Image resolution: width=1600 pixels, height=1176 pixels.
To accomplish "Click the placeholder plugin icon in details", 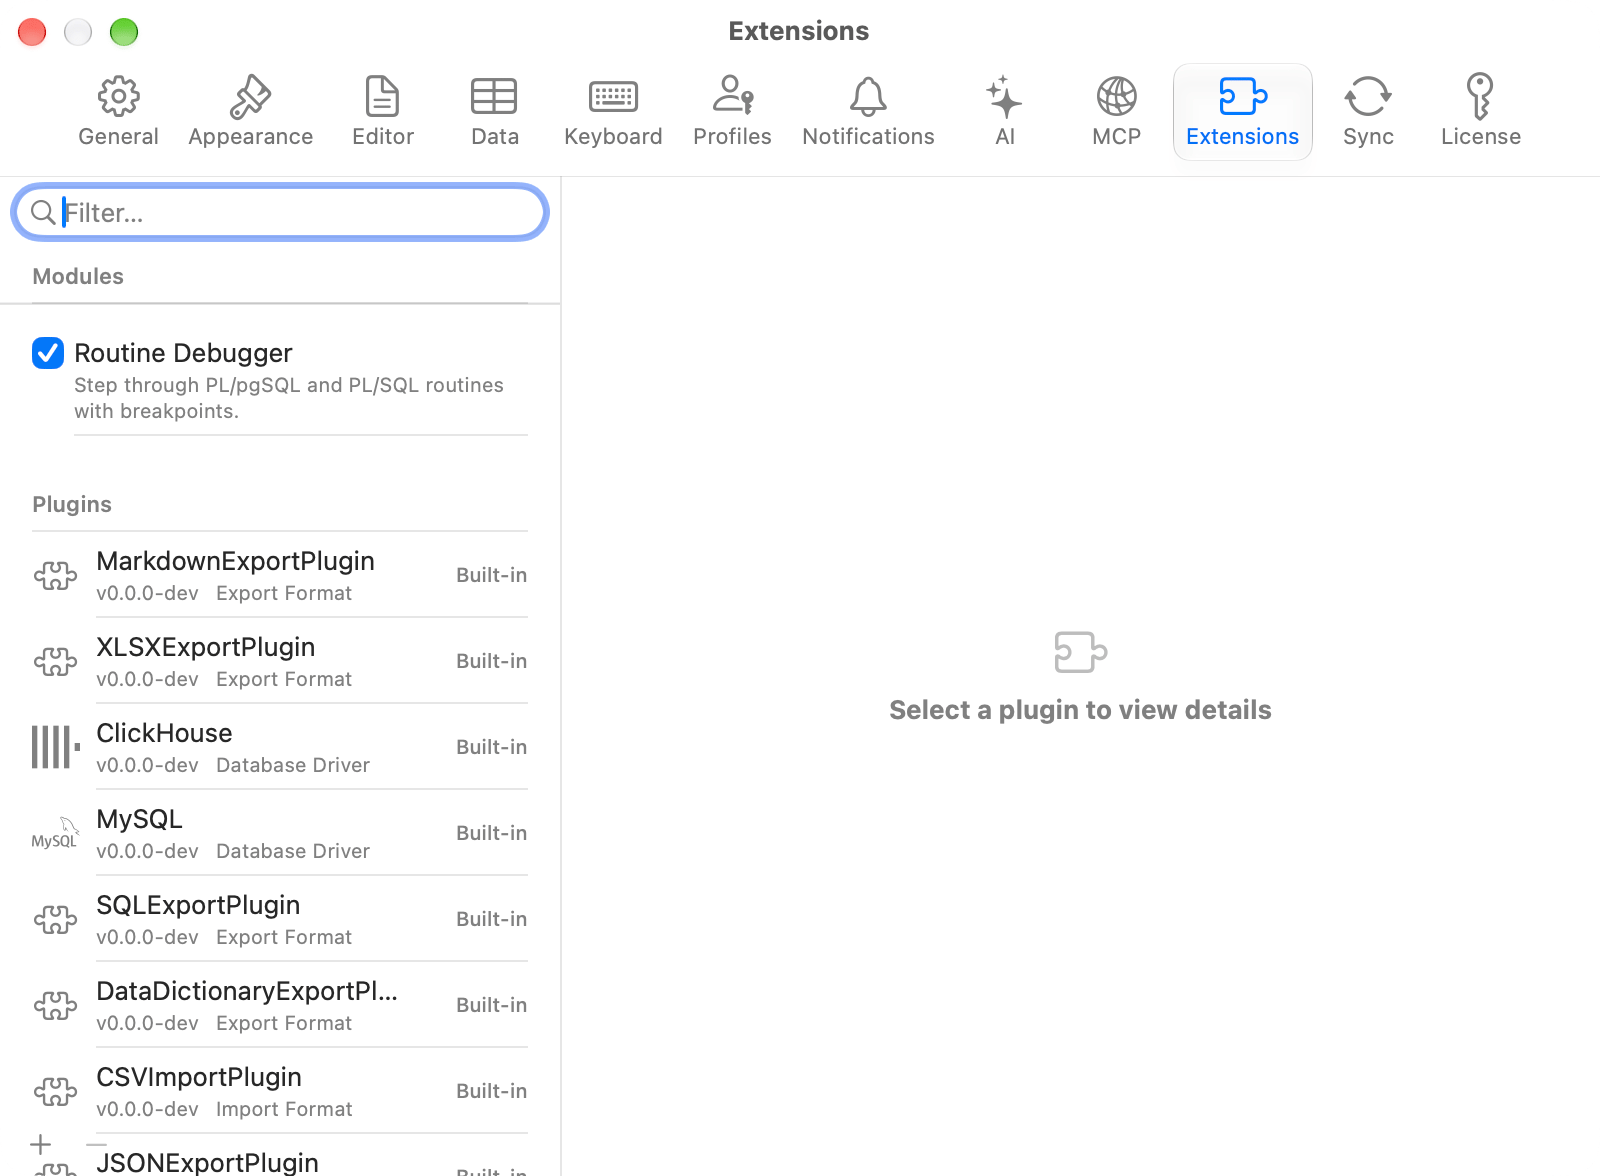I will (x=1080, y=652).
